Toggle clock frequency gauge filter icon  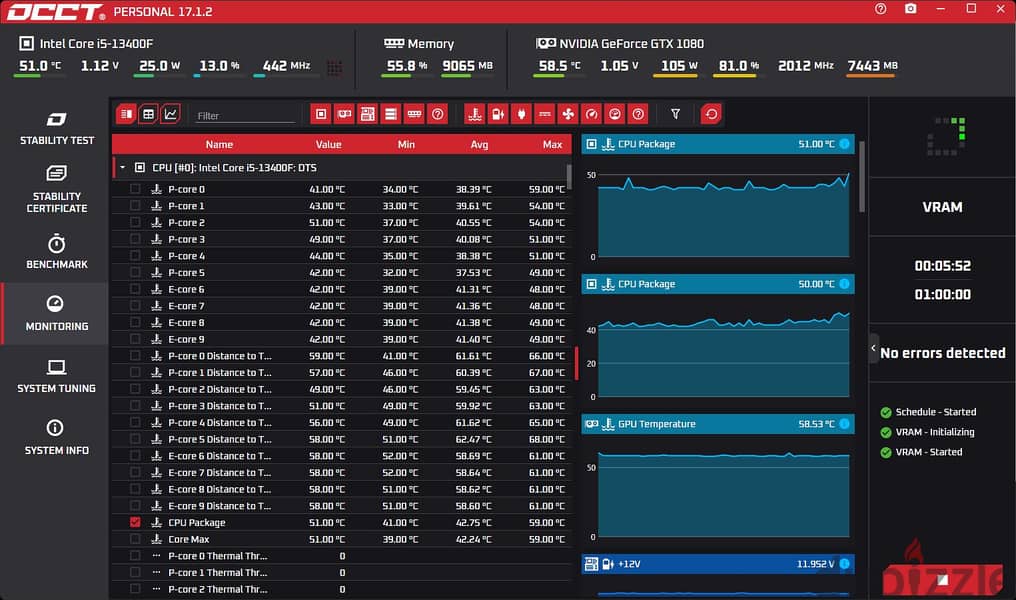pyautogui.click(x=592, y=114)
